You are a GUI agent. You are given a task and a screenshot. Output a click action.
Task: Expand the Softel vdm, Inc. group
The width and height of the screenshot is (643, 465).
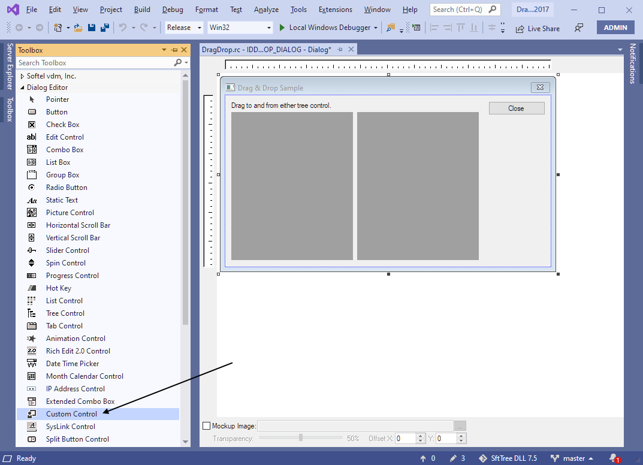pos(22,76)
